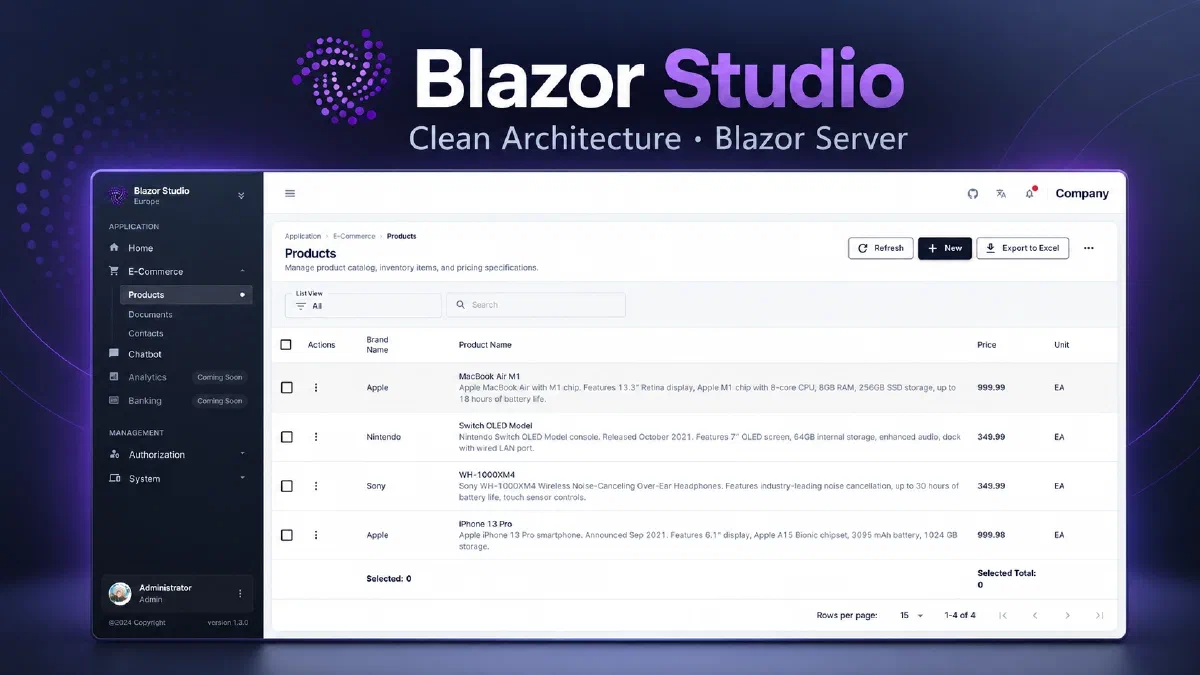Expand the Authorization menu chevron
The height and width of the screenshot is (675, 1200).
(x=242, y=454)
